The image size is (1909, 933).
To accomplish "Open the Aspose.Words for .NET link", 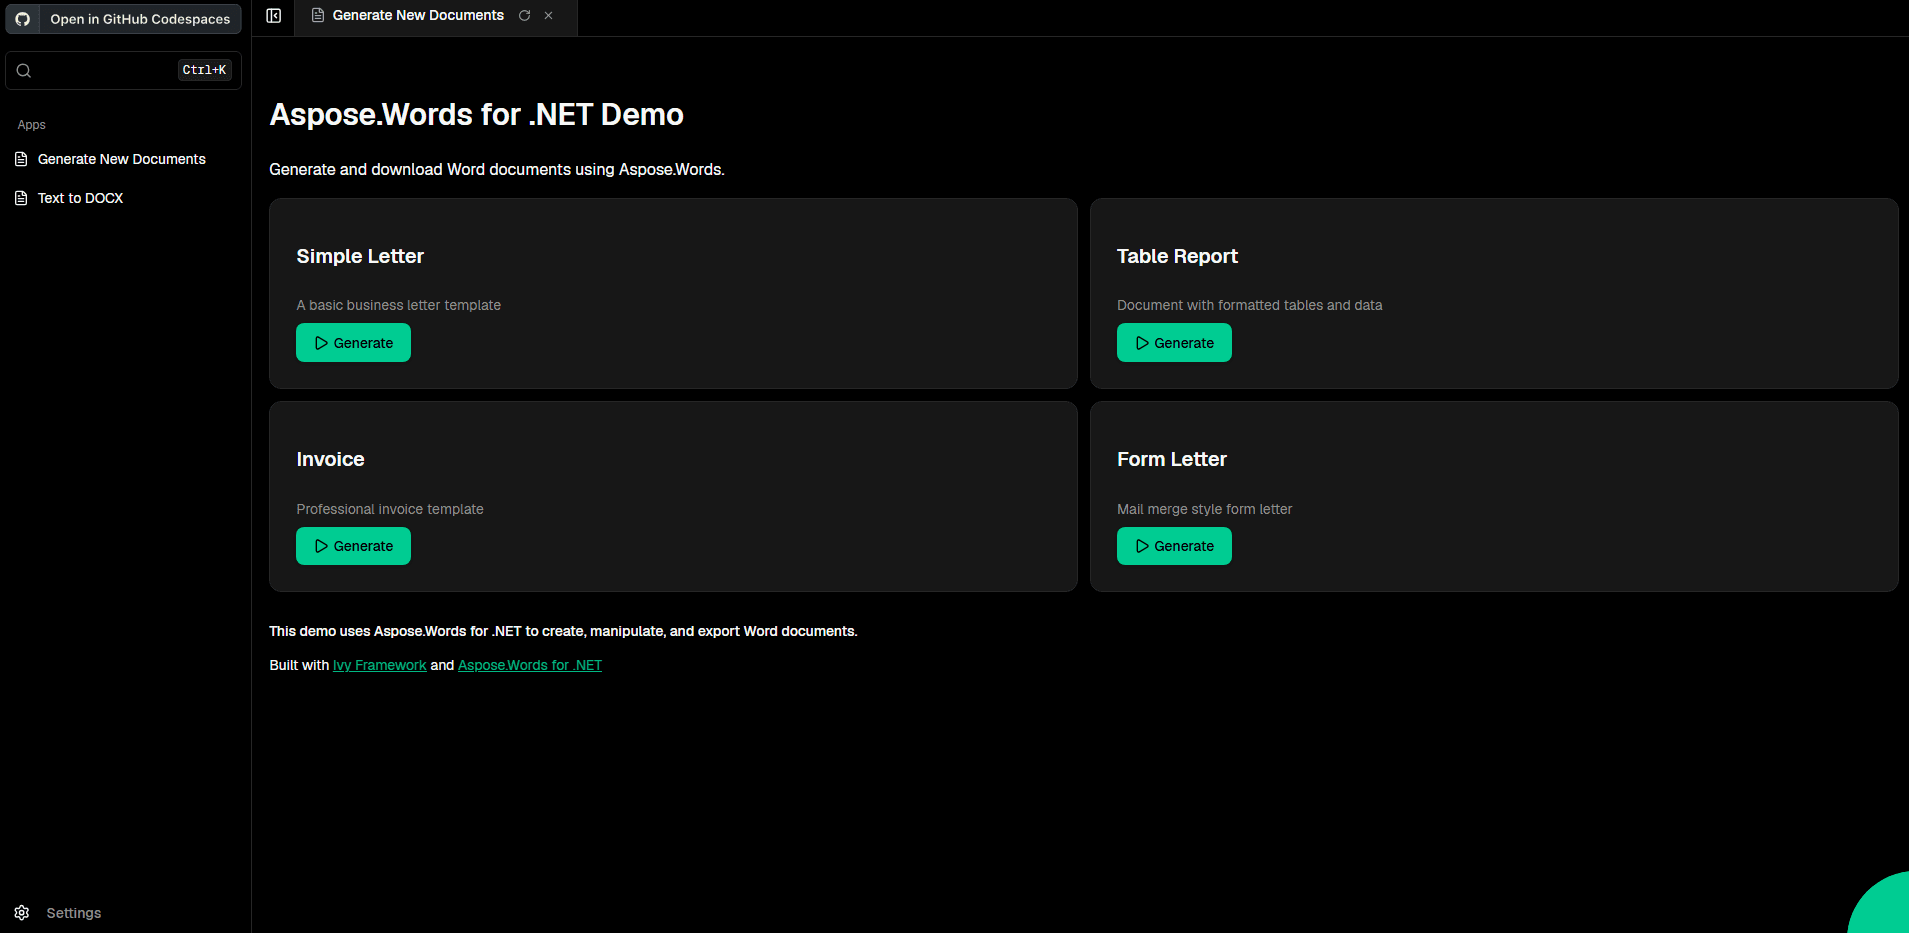I will (x=529, y=665).
